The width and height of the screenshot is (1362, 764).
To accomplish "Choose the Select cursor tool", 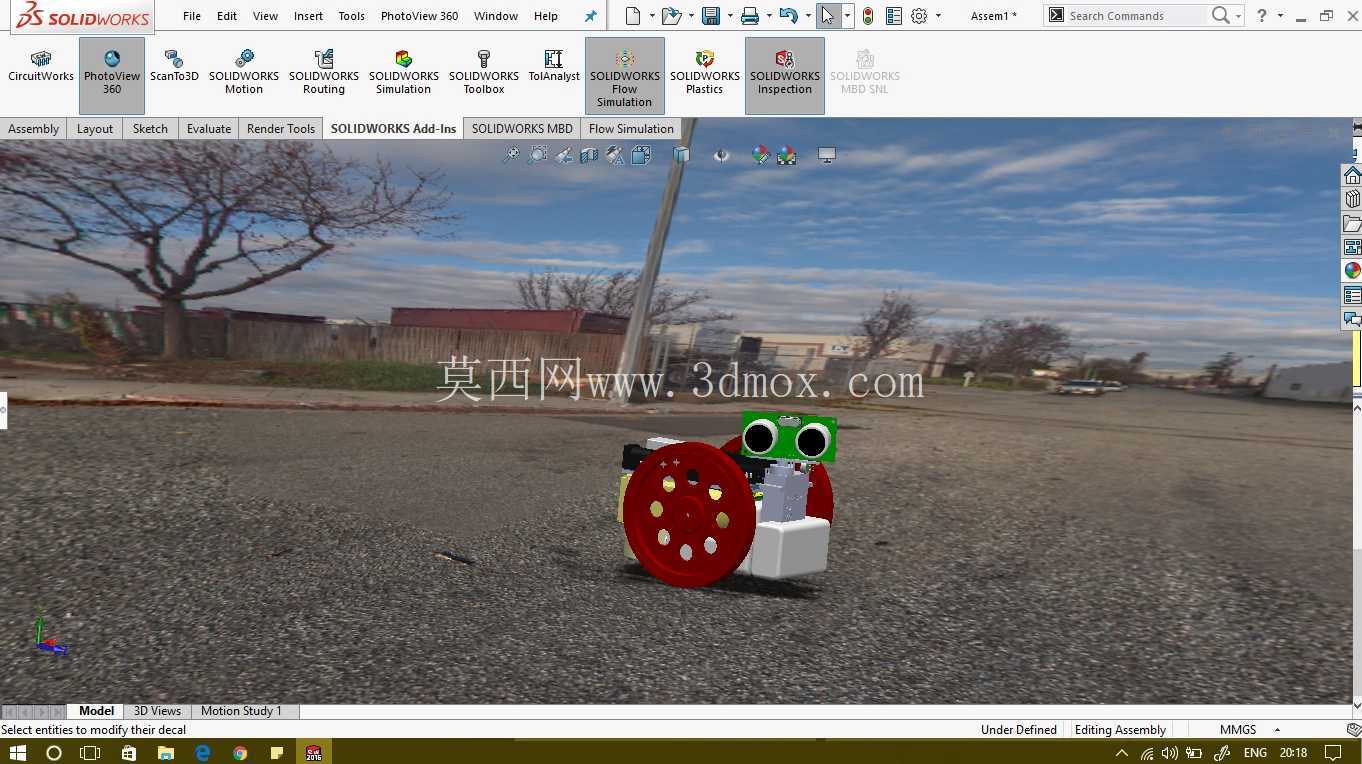I will click(827, 16).
